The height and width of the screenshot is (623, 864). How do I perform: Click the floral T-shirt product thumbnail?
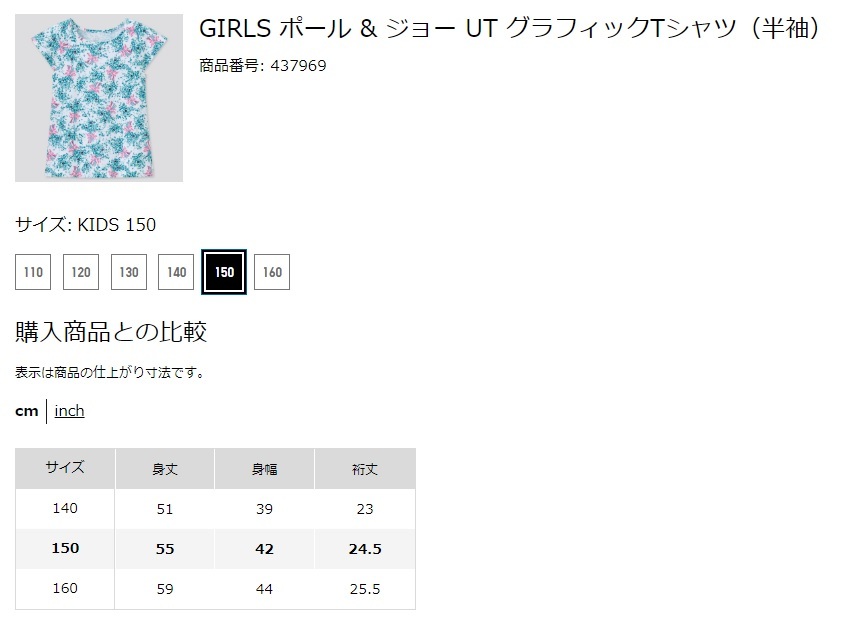click(x=99, y=98)
